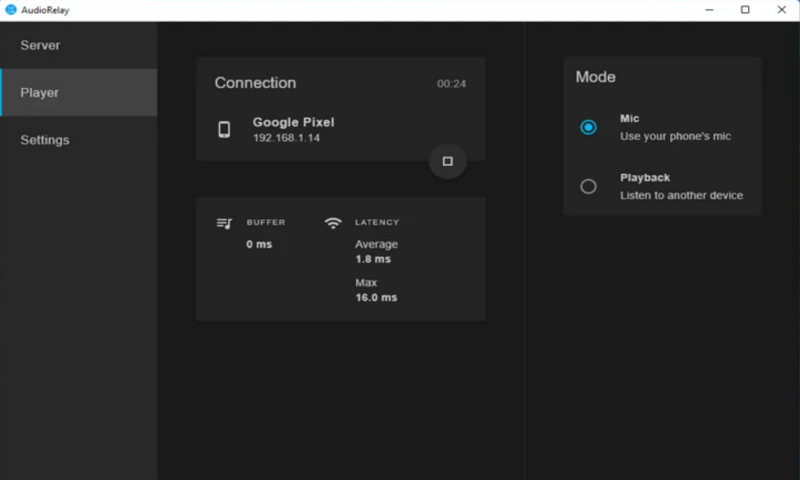Click the 'Use your phone's mic' description
The width and height of the screenshot is (800, 480).
pyautogui.click(x=675, y=136)
